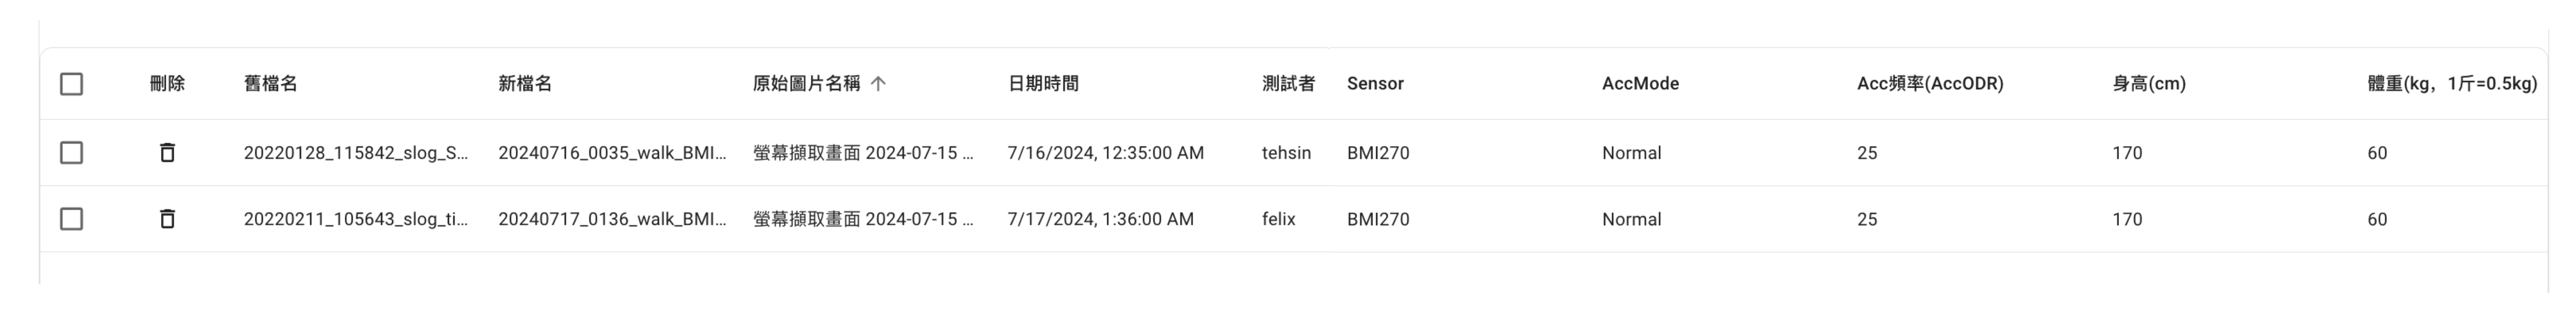Click the tester cell felix
This screenshot has width=2576, height=322.
tap(1278, 219)
